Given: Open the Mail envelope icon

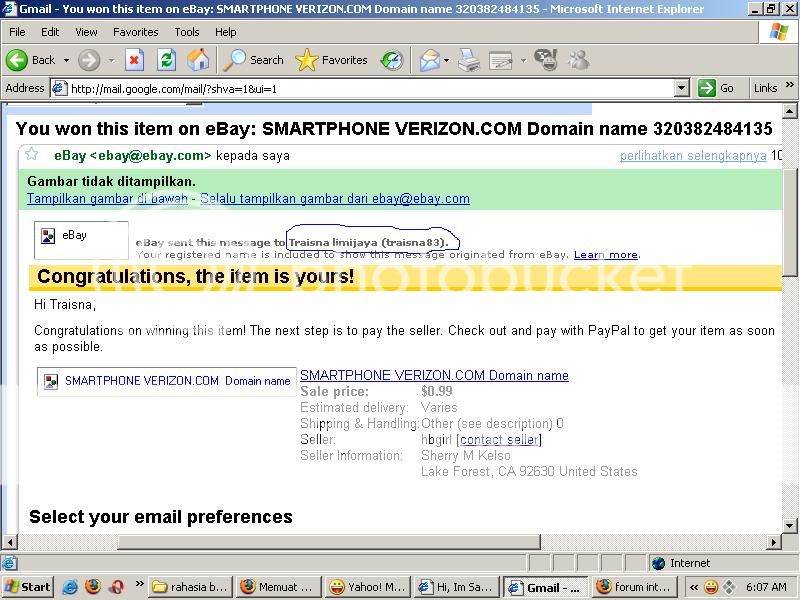Looking at the screenshot, I should (430, 60).
